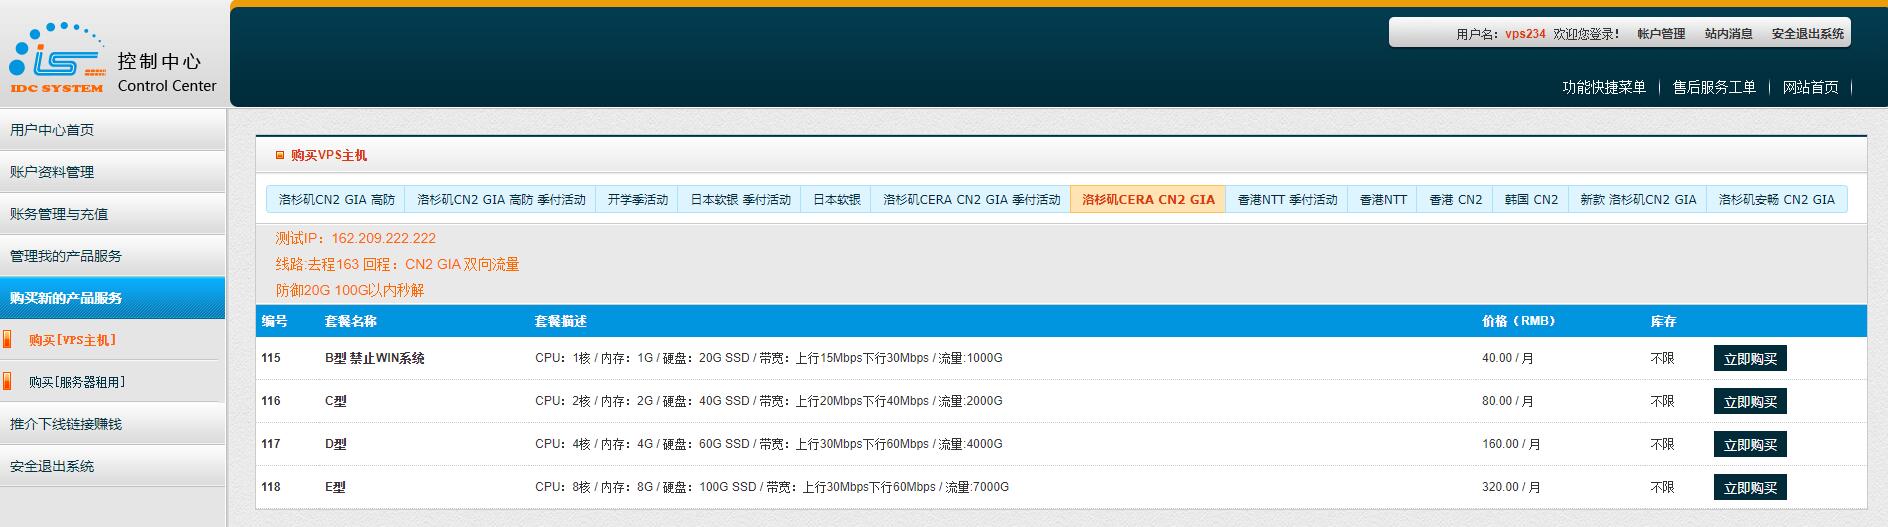
Task: Switch to 洛杉矶CERA CN2 GIA 季付活动 tab
Action: 971,199
